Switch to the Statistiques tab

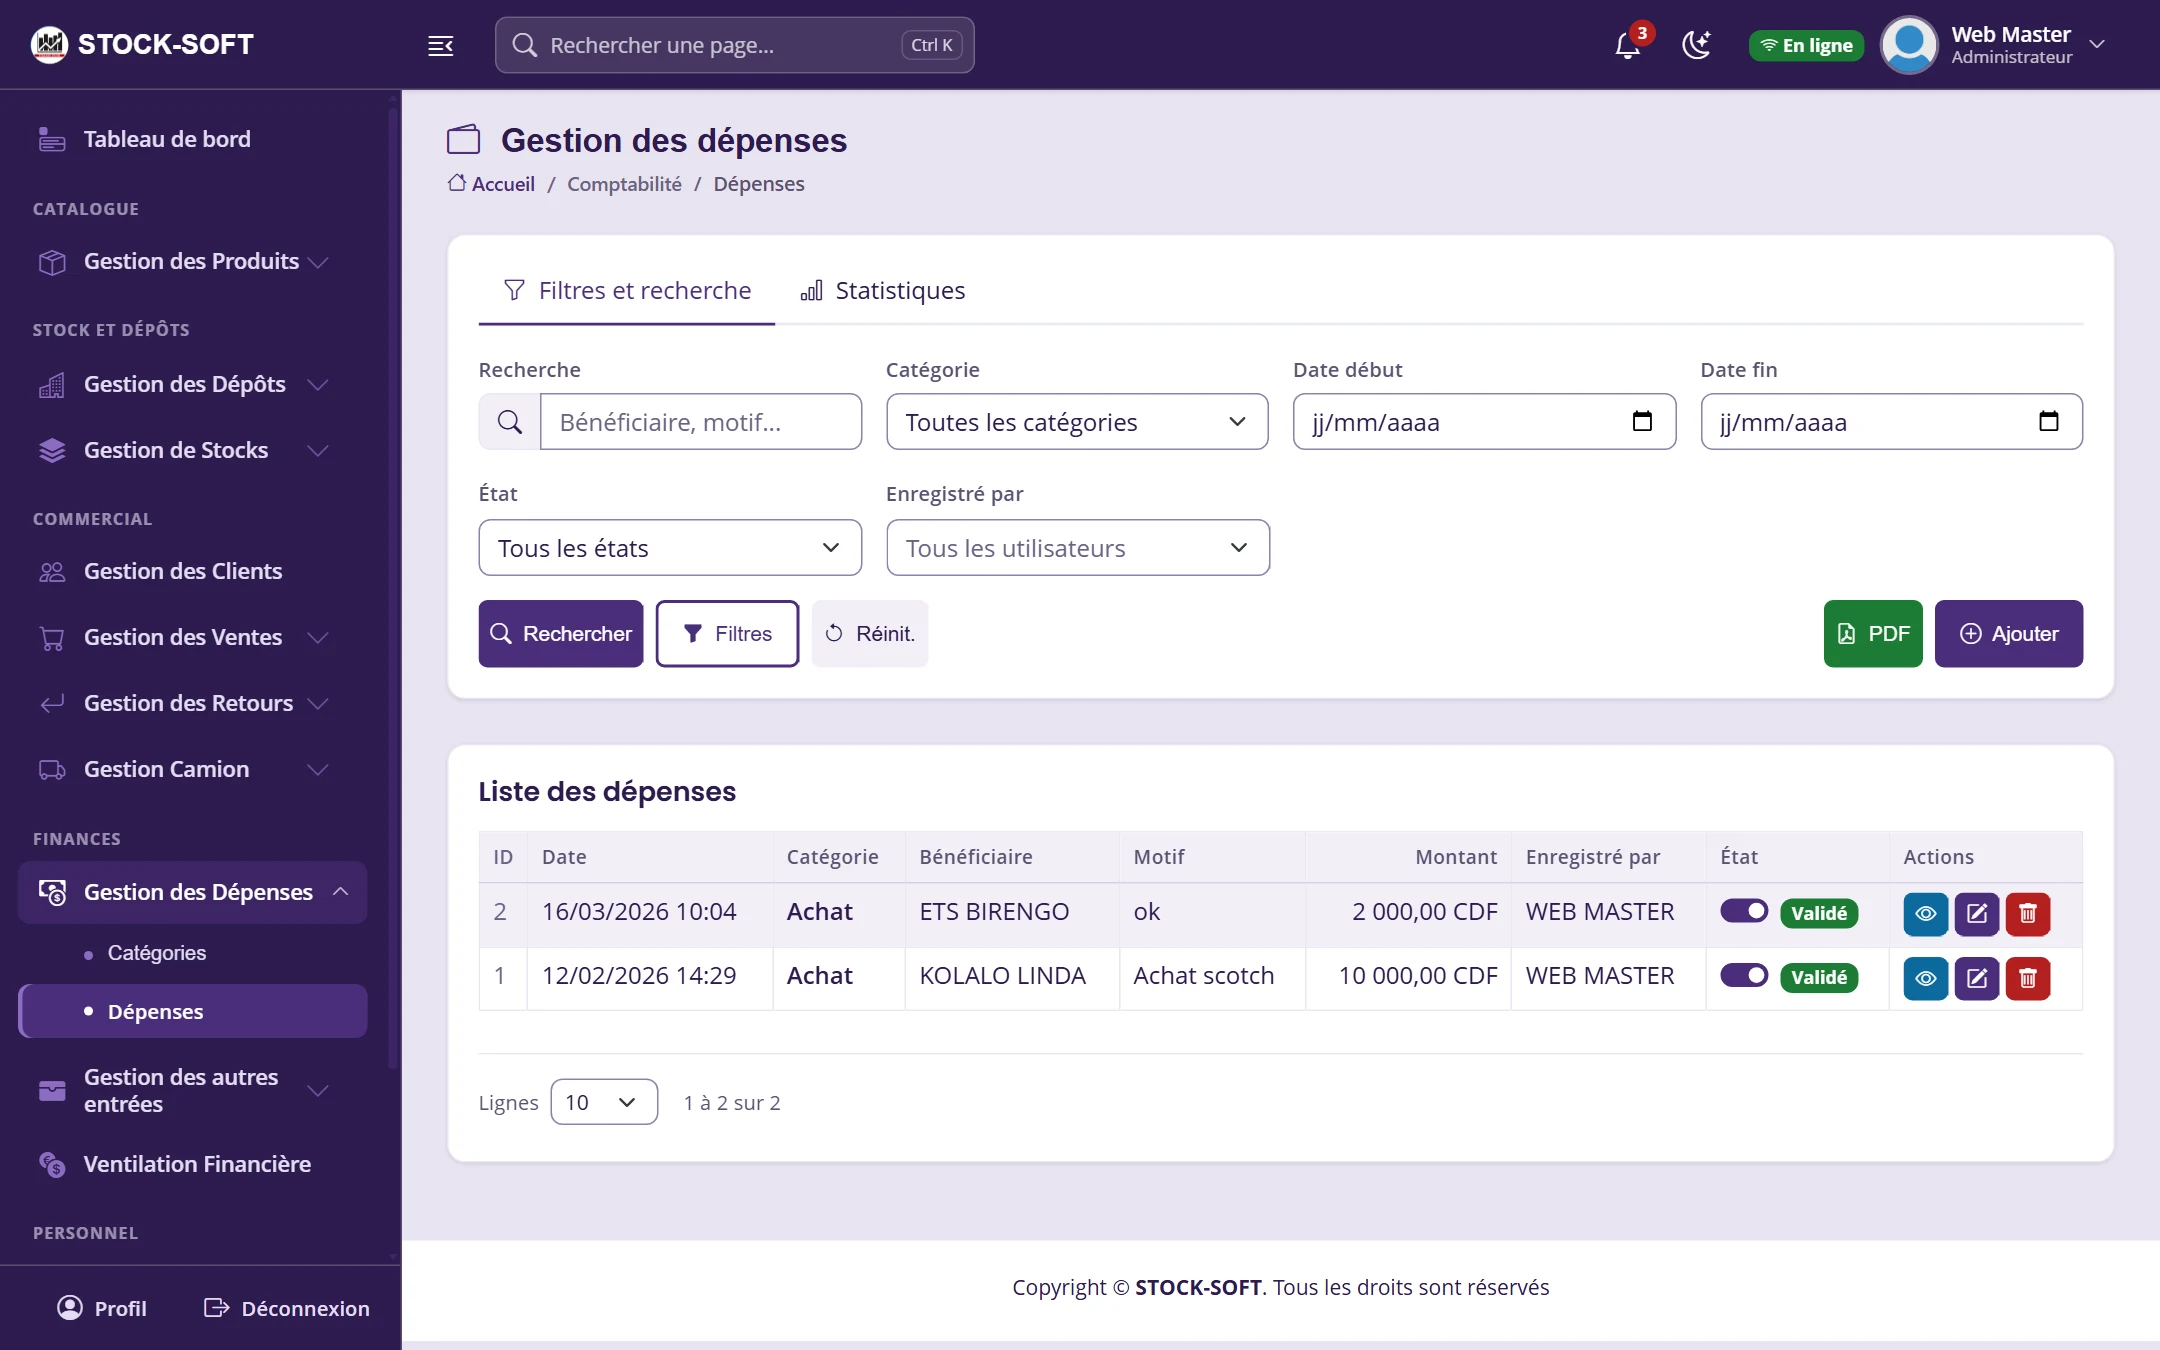(x=883, y=291)
